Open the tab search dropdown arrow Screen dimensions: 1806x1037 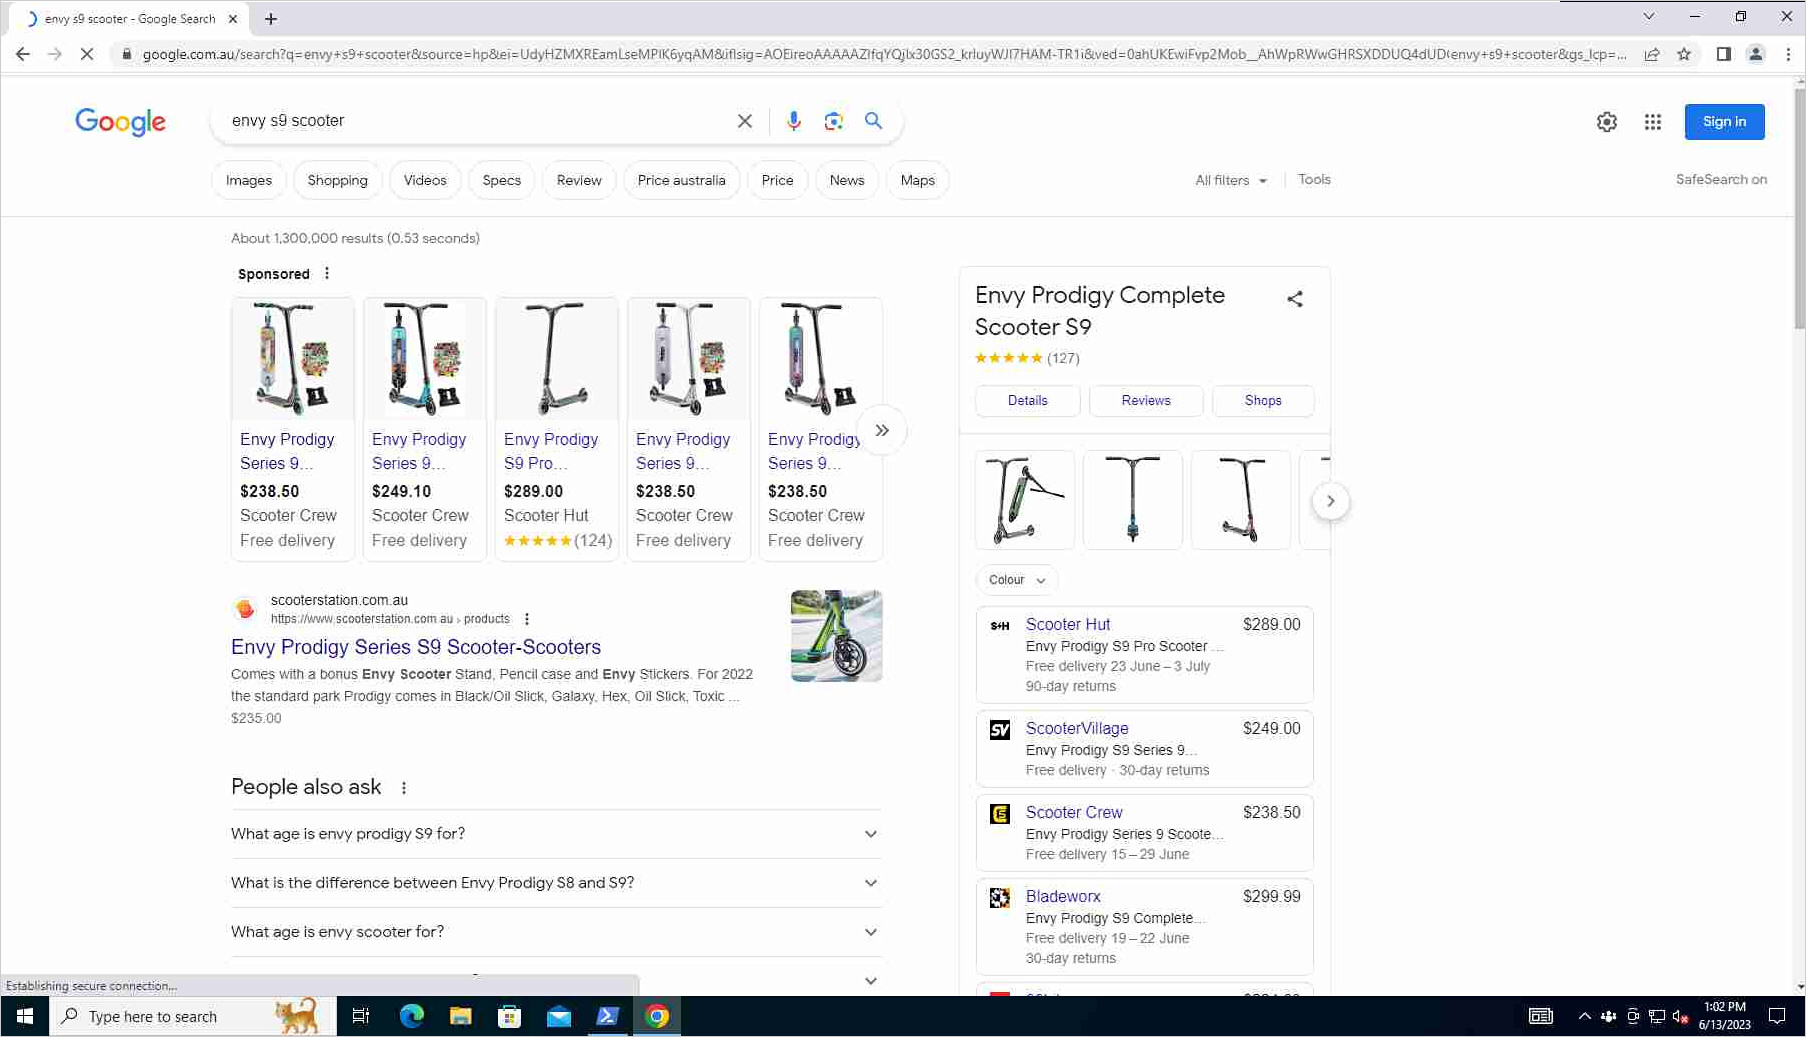coord(1649,16)
